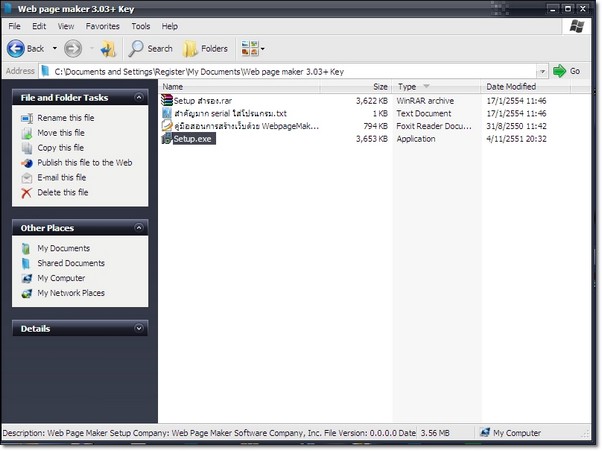This screenshot has width=602, height=451.
Task: Select the file named Setup.exe
Action: [x=192, y=139]
